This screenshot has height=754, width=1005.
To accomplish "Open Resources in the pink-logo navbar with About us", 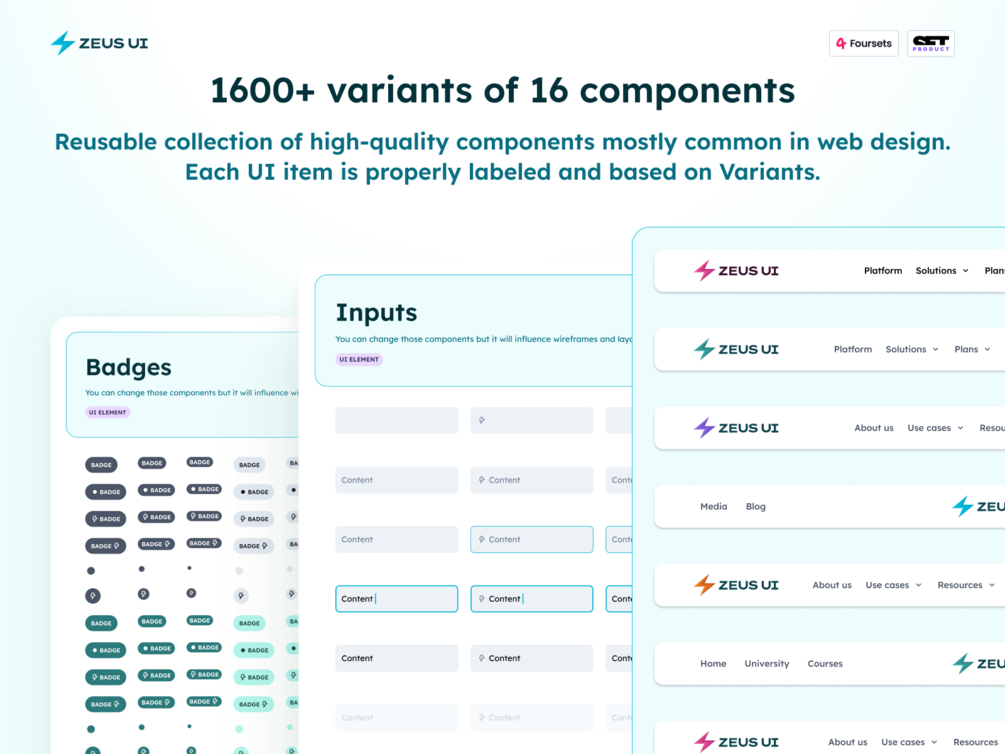I will point(976,742).
